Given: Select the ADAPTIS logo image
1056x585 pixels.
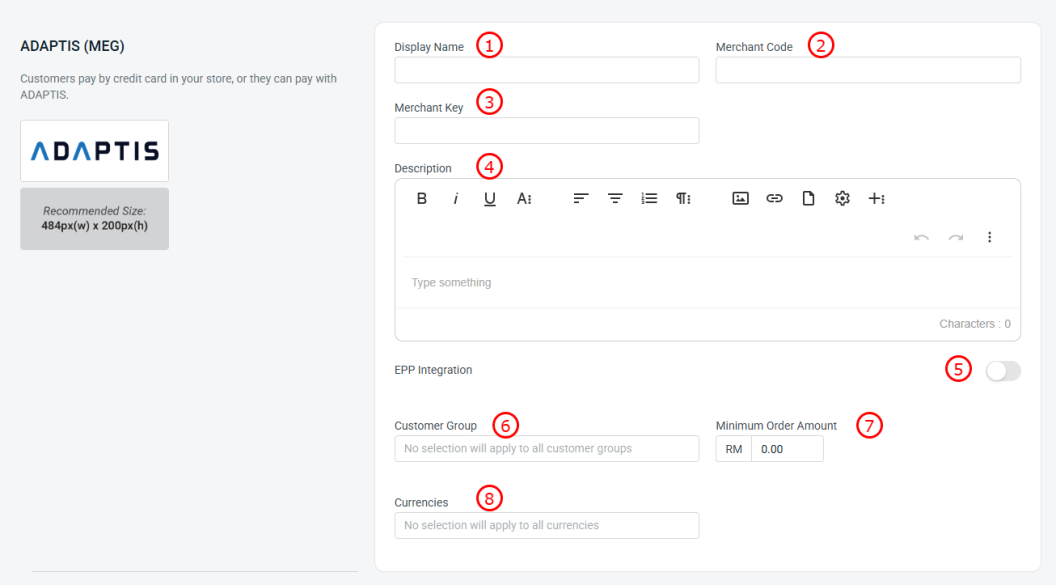Looking at the screenshot, I should 94,151.
